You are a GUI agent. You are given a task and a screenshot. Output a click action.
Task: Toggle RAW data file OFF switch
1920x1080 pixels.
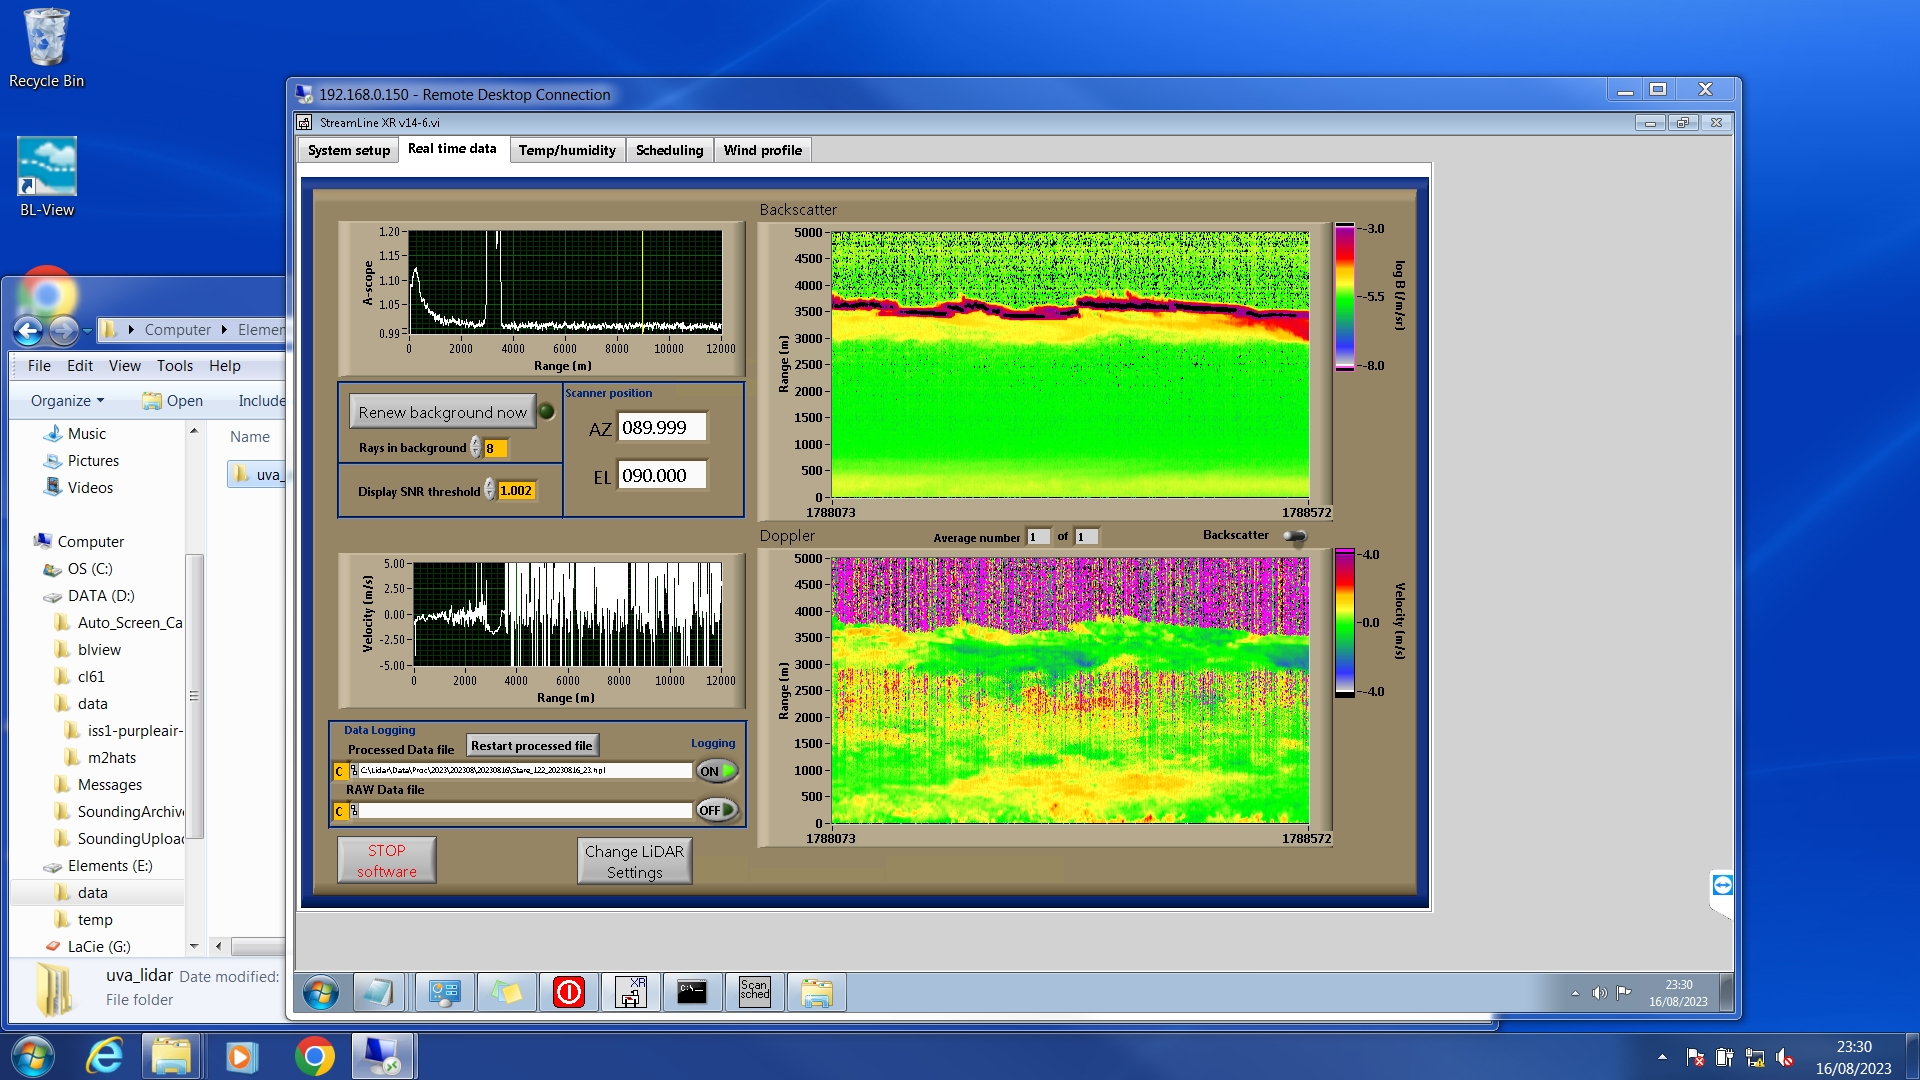(717, 810)
